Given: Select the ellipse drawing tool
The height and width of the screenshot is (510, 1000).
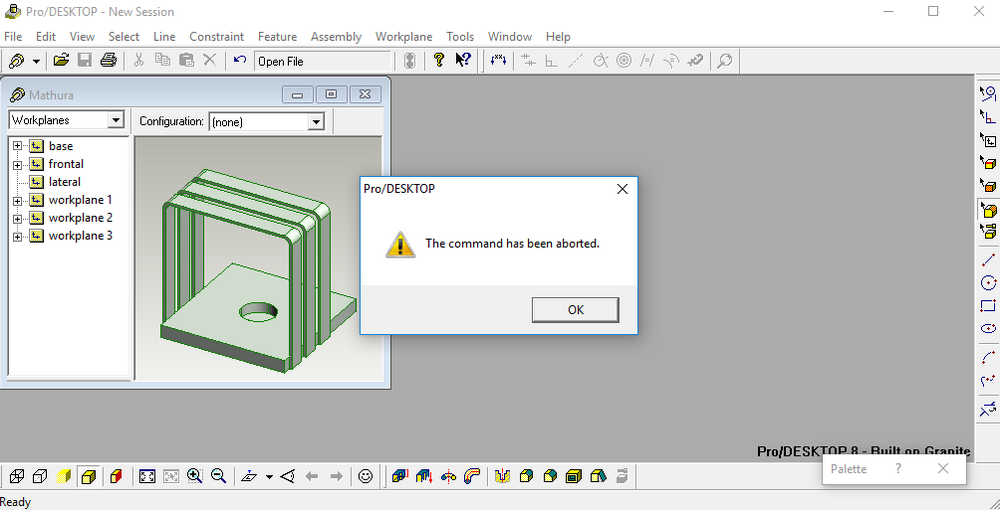Looking at the screenshot, I should [988, 328].
